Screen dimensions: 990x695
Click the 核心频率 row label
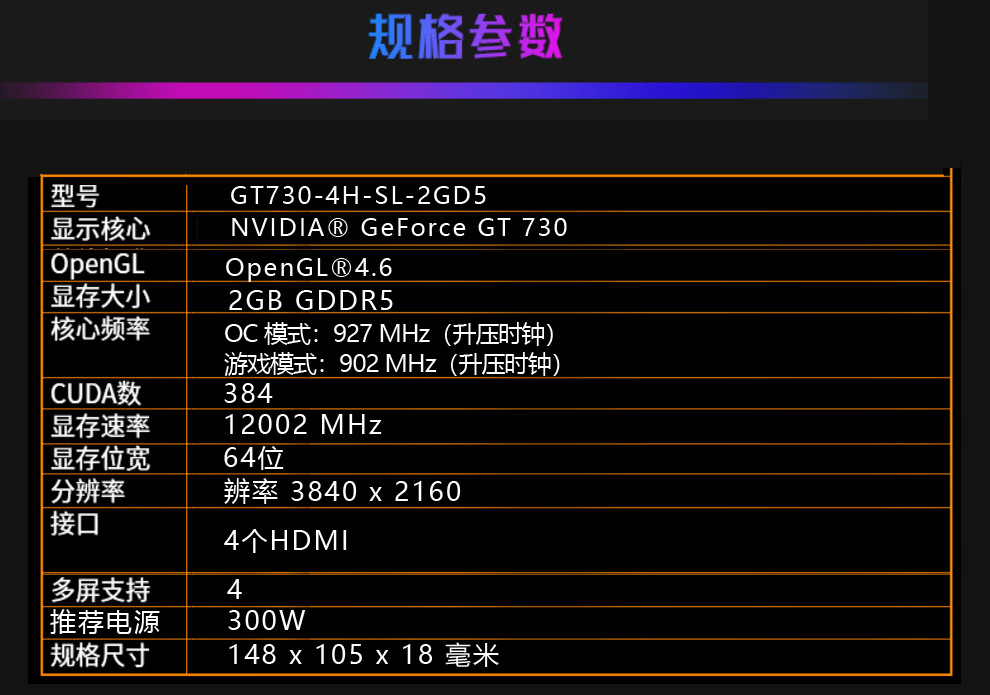[100, 329]
